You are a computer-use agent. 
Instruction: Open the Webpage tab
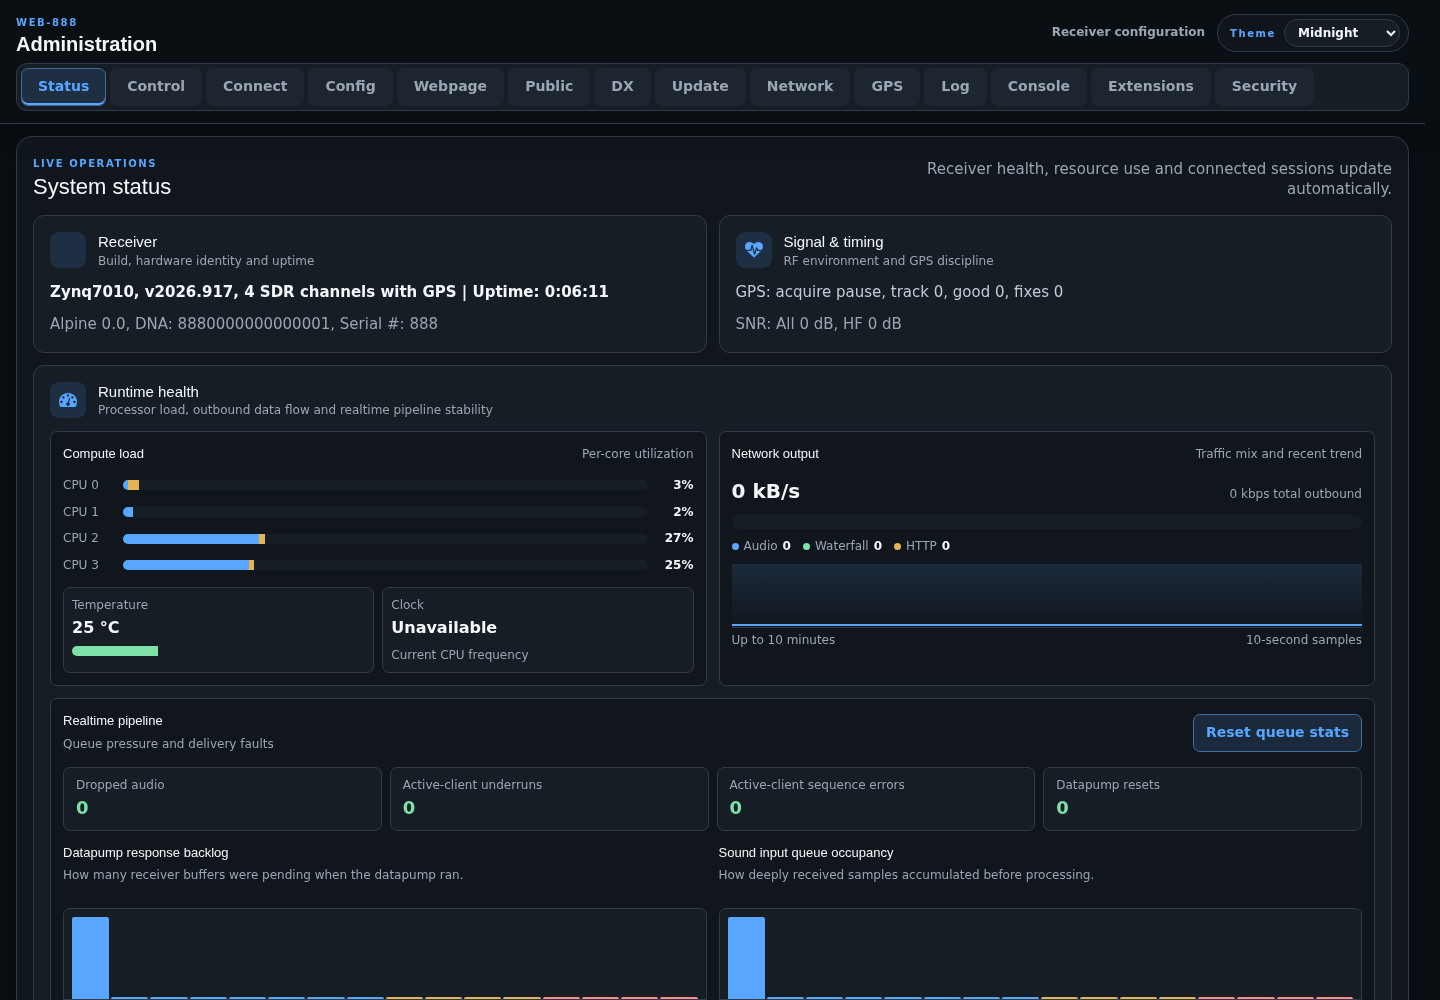(x=450, y=87)
